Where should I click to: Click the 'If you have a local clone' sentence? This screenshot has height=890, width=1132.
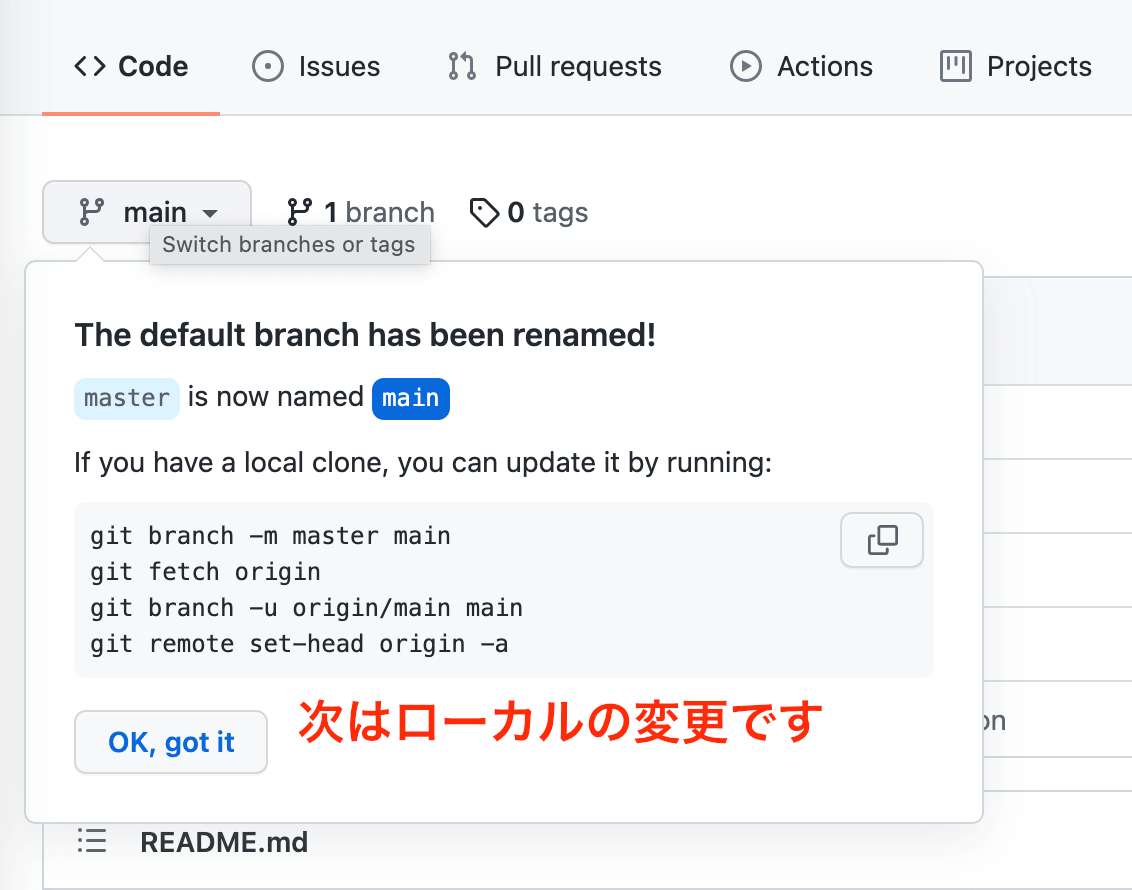pyautogui.click(x=423, y=463)
